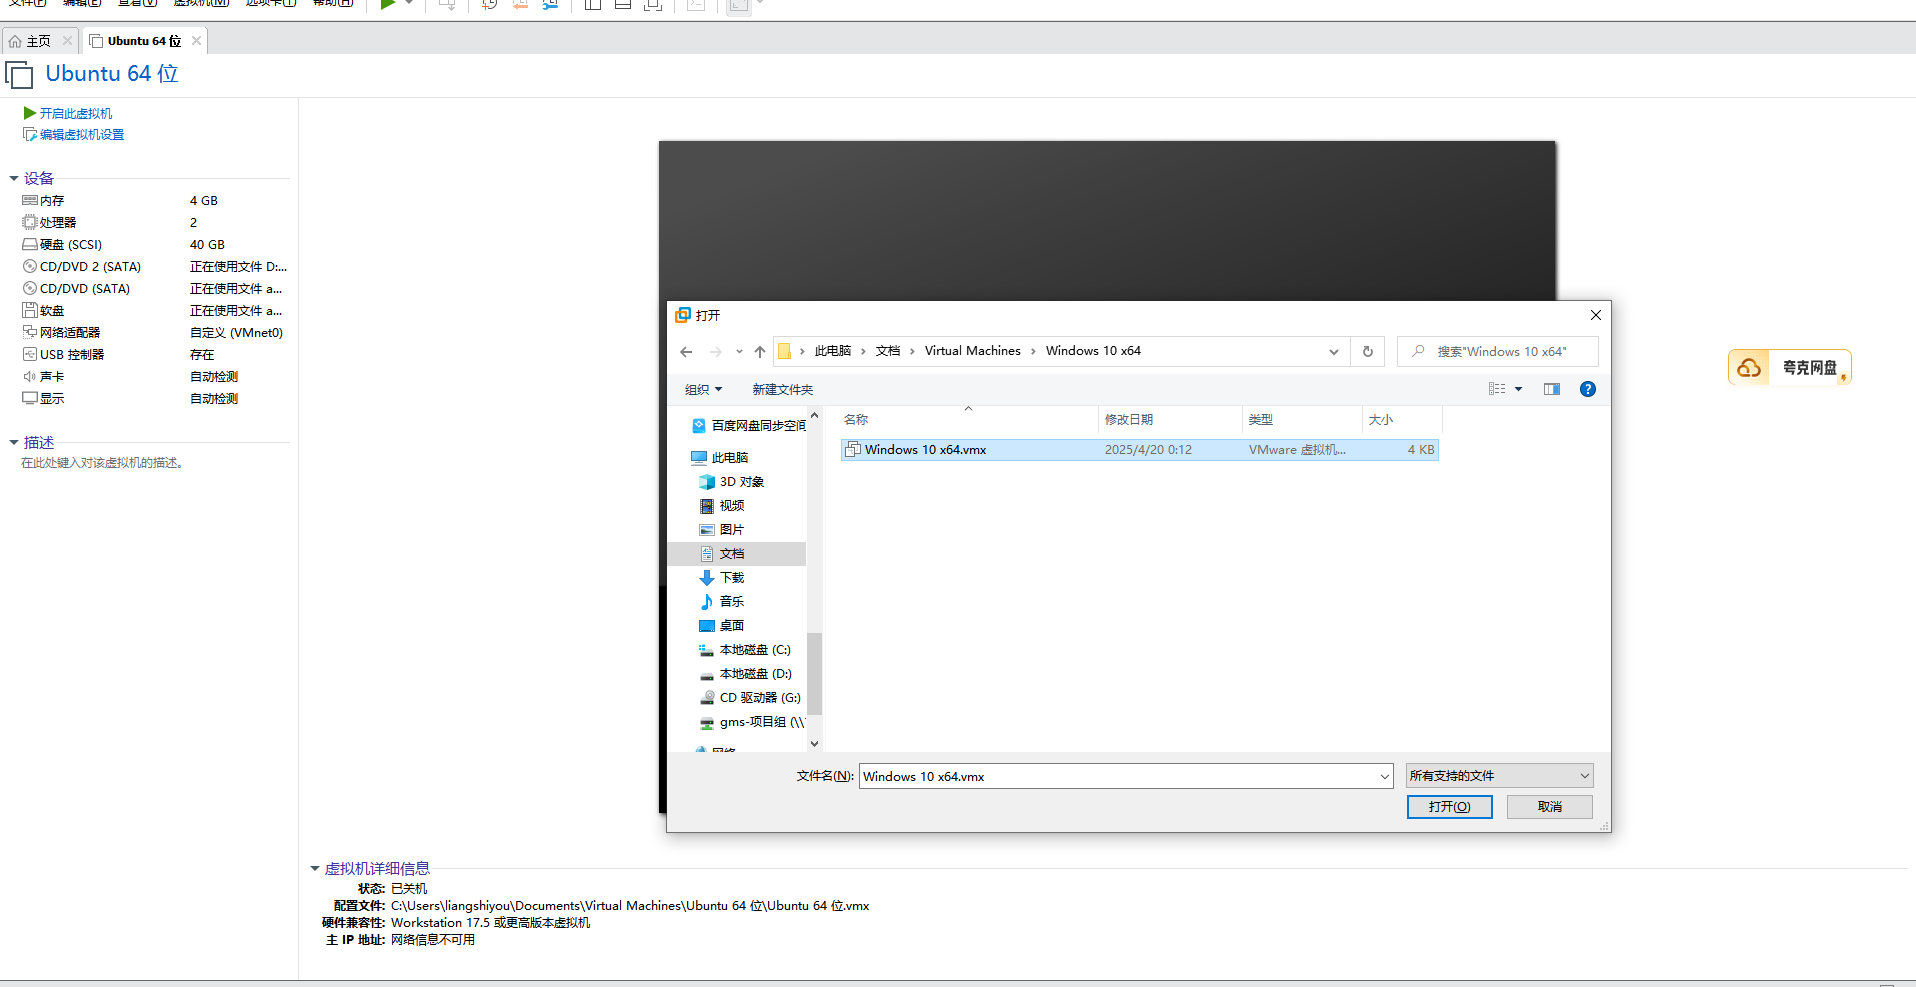Click the 处理器 processor device icon
Image resolution: width=1916 pixels, height=987 pixels.
click(x=30, y=223)
